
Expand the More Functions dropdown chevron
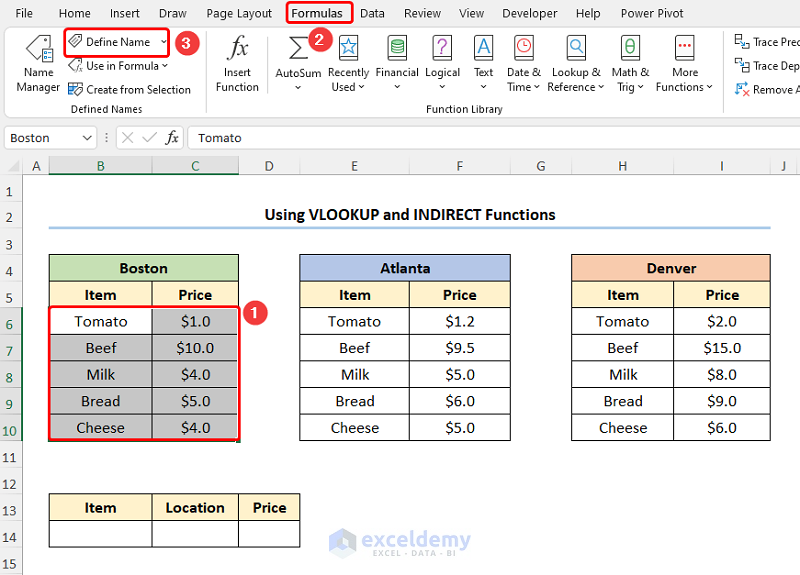click(709, 87)
